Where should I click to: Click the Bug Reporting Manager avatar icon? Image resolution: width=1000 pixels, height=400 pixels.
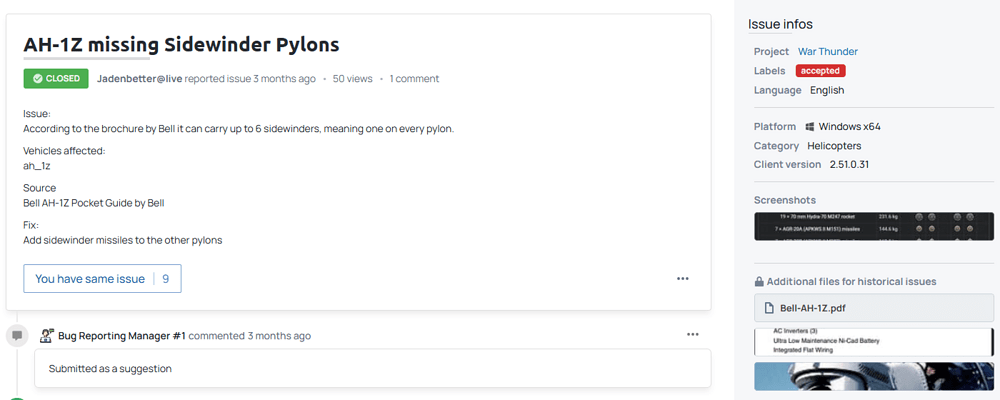point(46,336)
